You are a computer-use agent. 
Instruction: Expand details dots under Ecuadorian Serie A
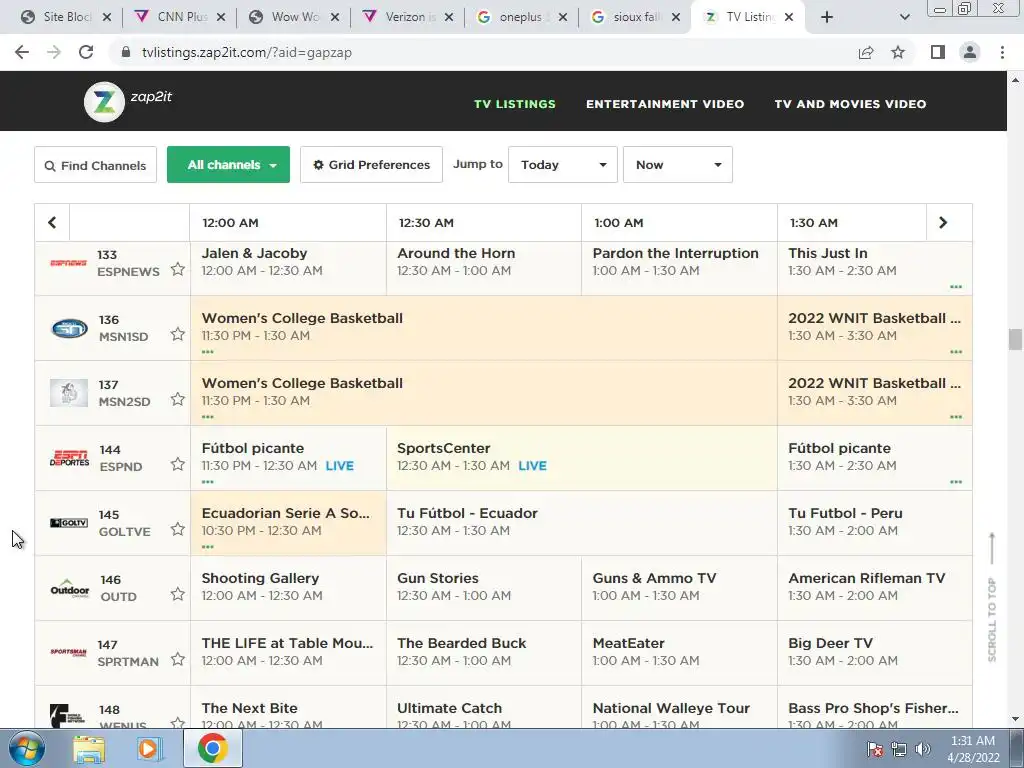click(x=208, y=547)
